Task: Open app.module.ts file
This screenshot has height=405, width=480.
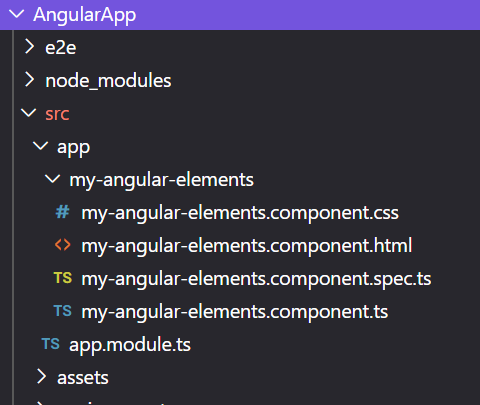Action: coord(130,345)
